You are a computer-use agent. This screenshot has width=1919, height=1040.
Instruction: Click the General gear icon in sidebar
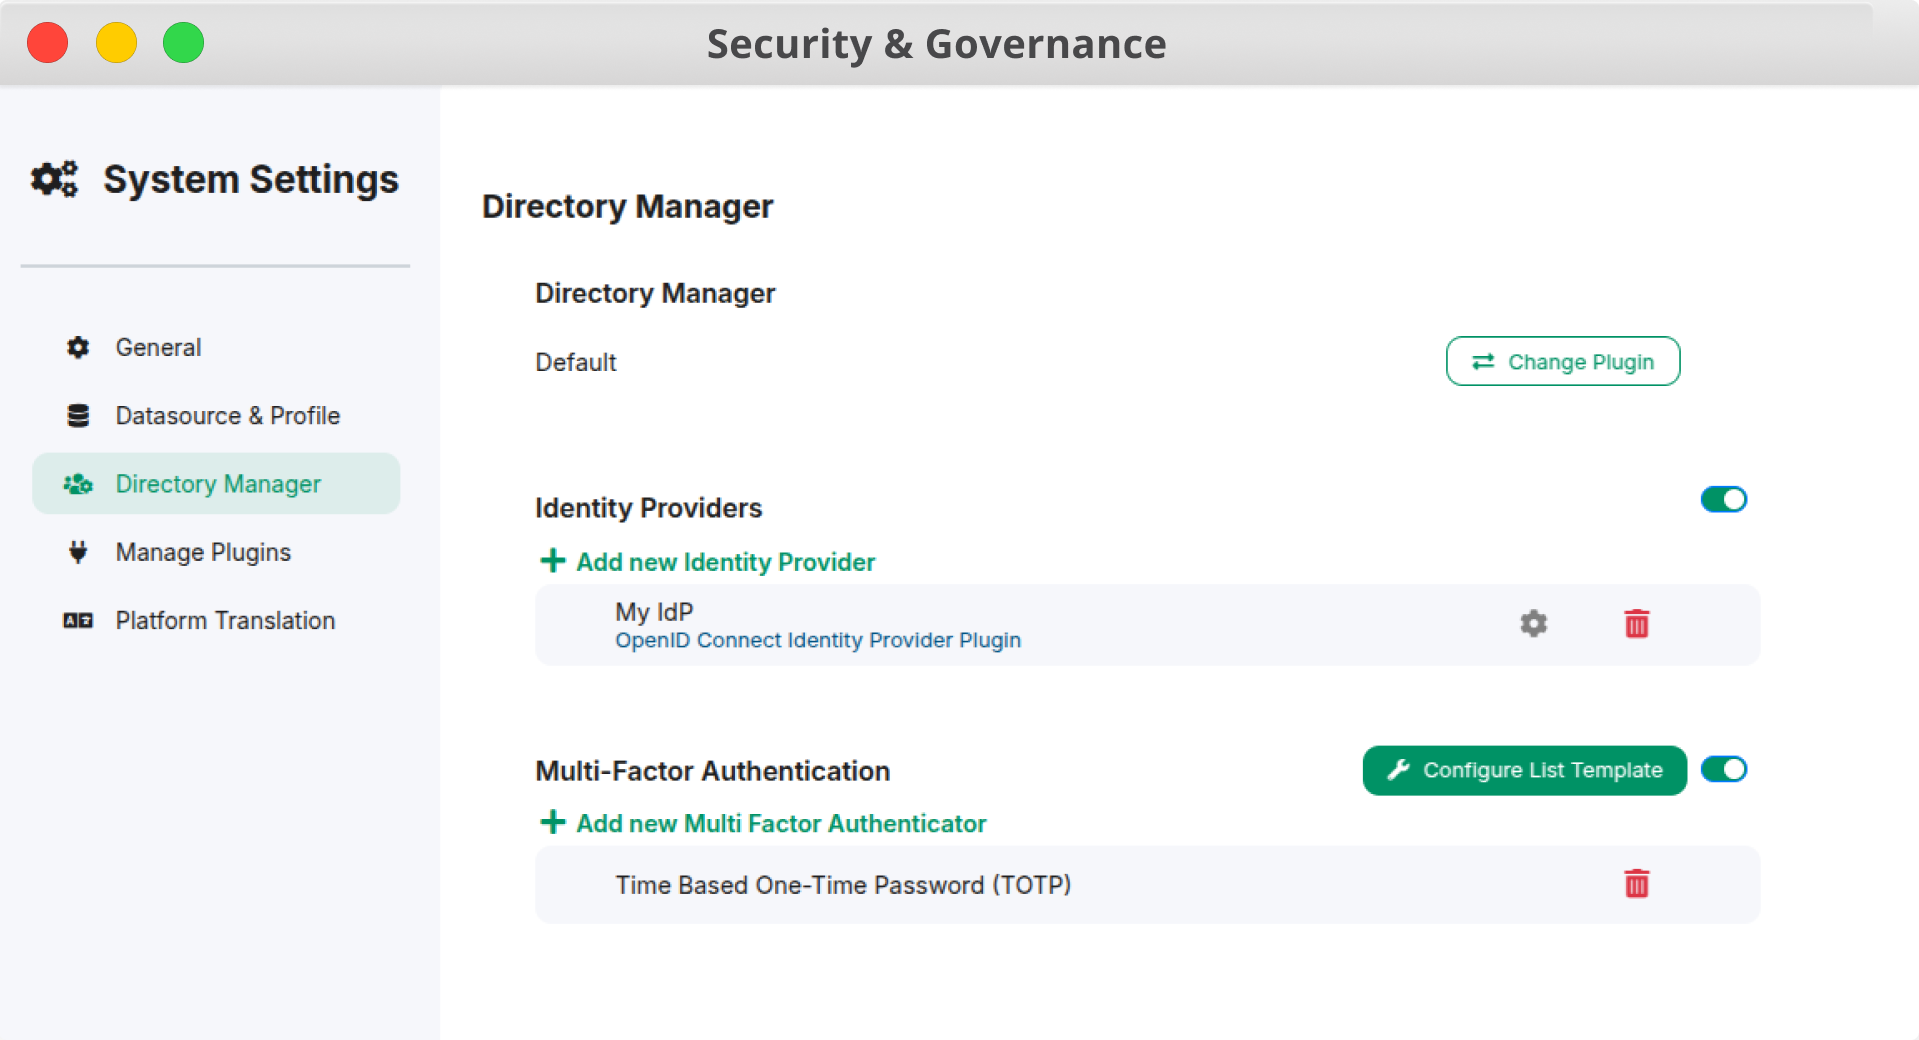(78, 347)
